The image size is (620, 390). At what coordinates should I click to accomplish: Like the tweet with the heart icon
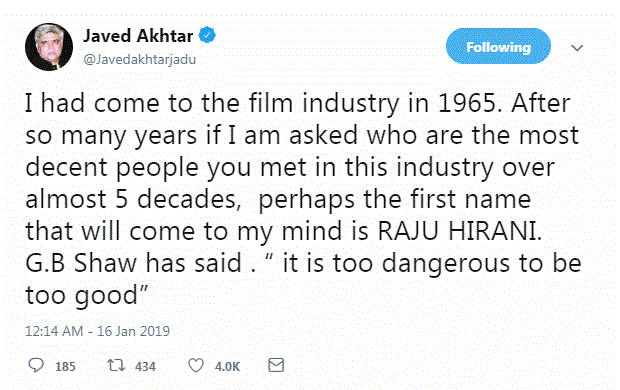click(196, 365)
